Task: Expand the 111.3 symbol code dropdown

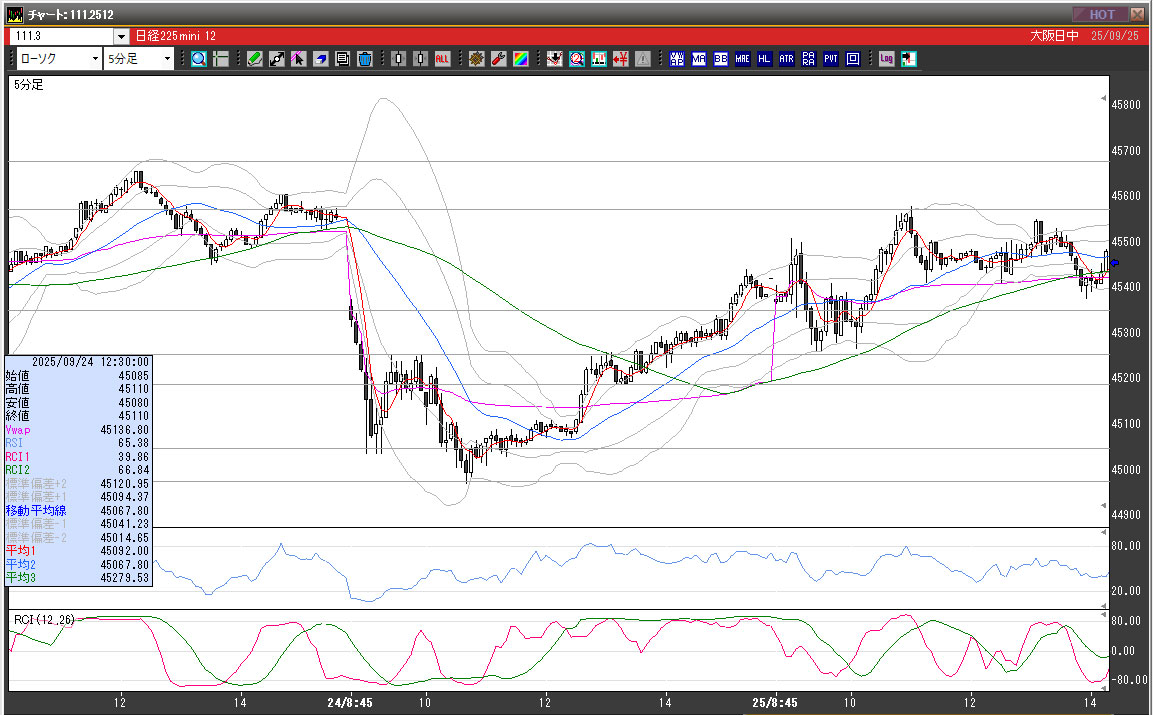Action: coord(121,36)
